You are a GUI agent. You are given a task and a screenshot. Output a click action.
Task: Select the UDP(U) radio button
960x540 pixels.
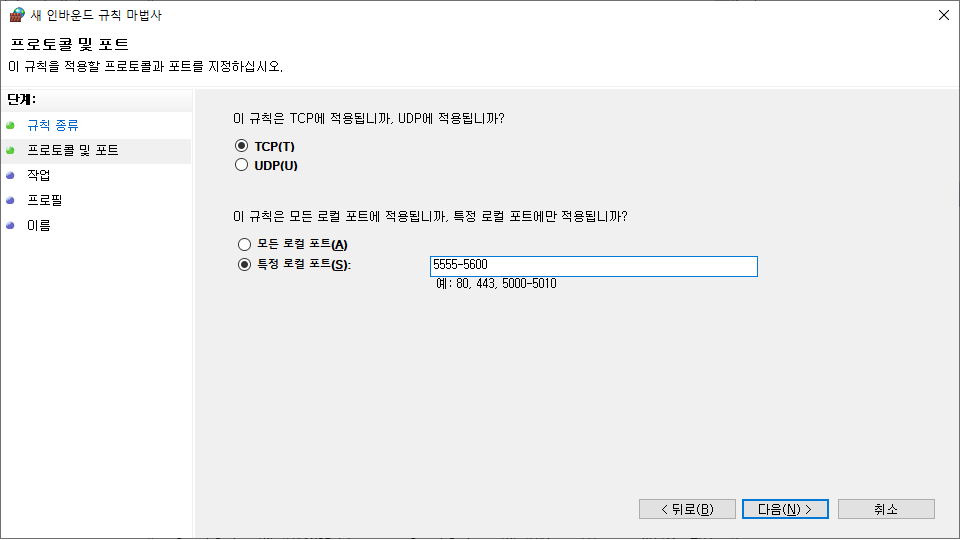pyautogui.click(x=241, y=165)
